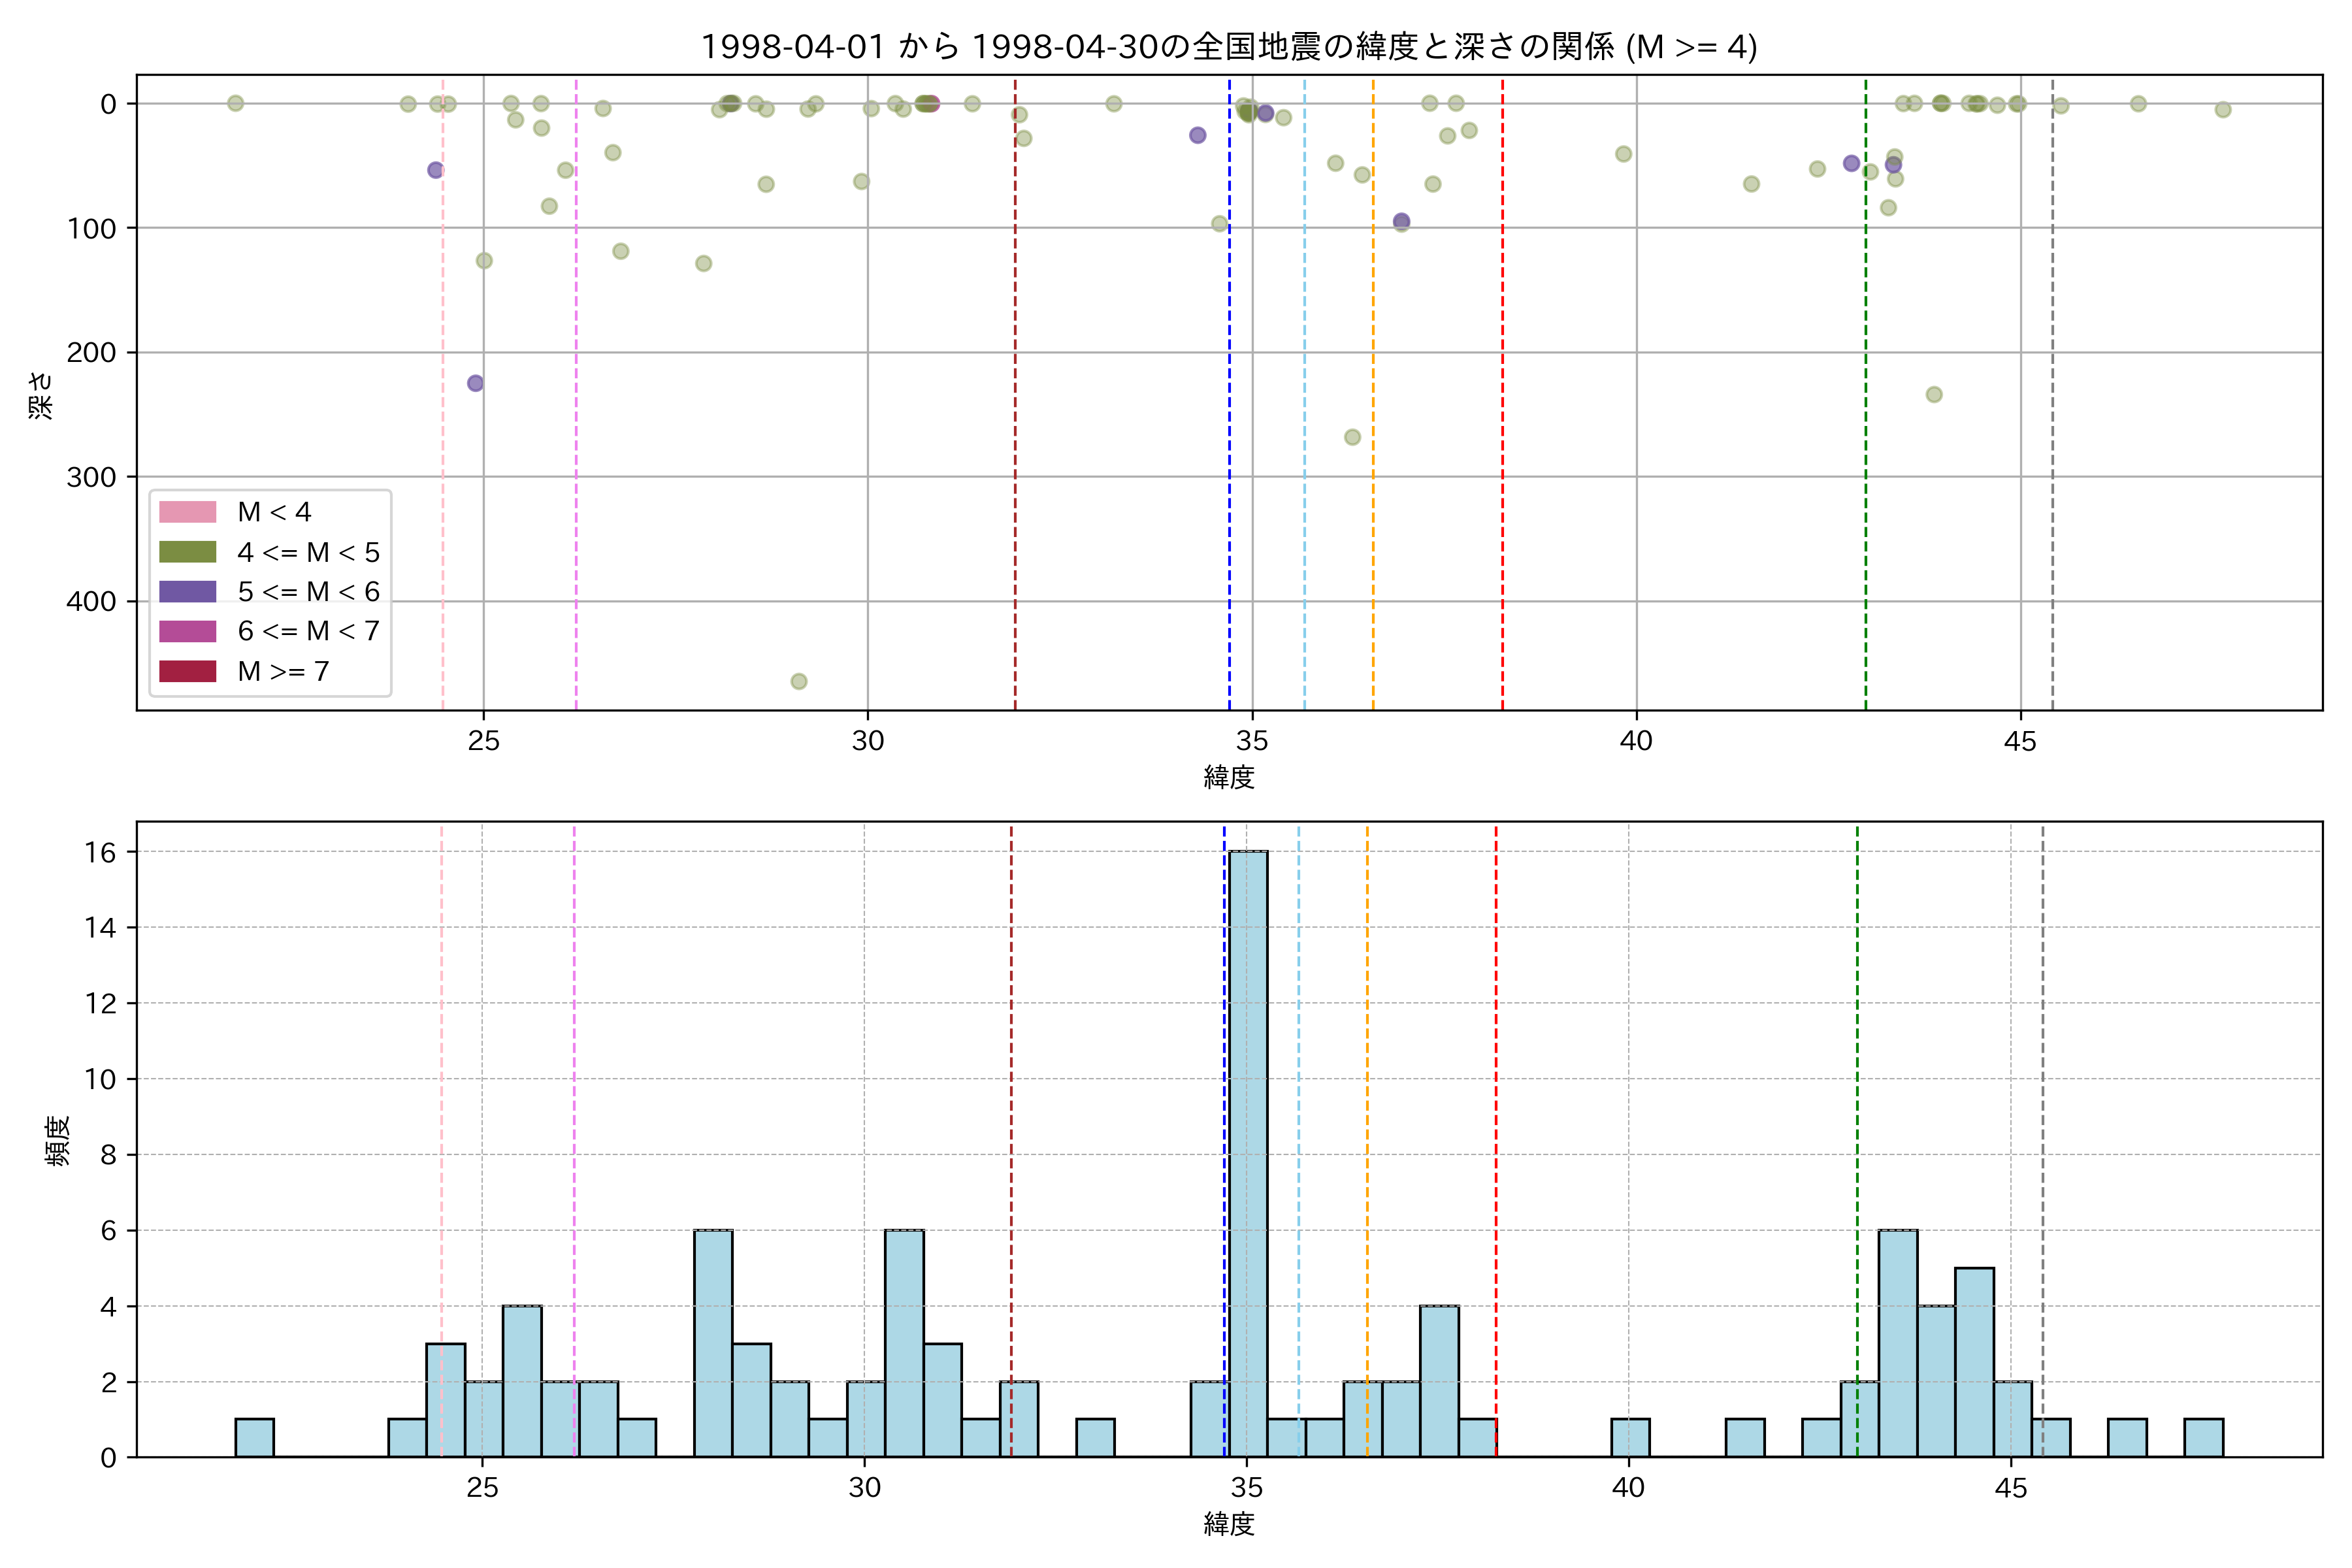Screen dimensions: 2352x1568
Task: Click the 緯度 x-axis label under scatter plot
Action: coord(1228,777)
